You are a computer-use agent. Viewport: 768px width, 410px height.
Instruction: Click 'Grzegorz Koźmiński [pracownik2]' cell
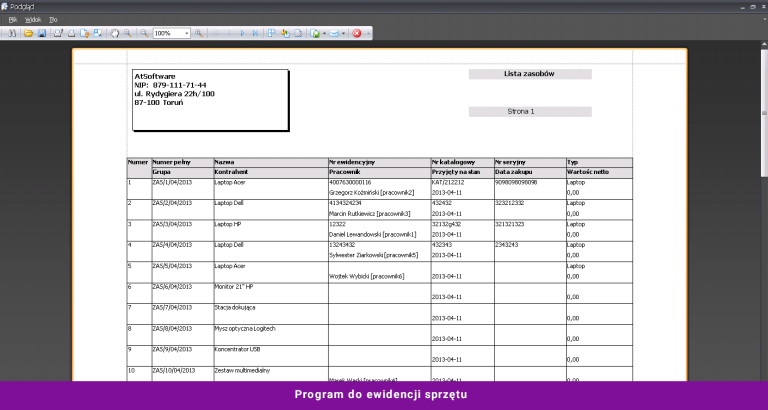point(372,193)
